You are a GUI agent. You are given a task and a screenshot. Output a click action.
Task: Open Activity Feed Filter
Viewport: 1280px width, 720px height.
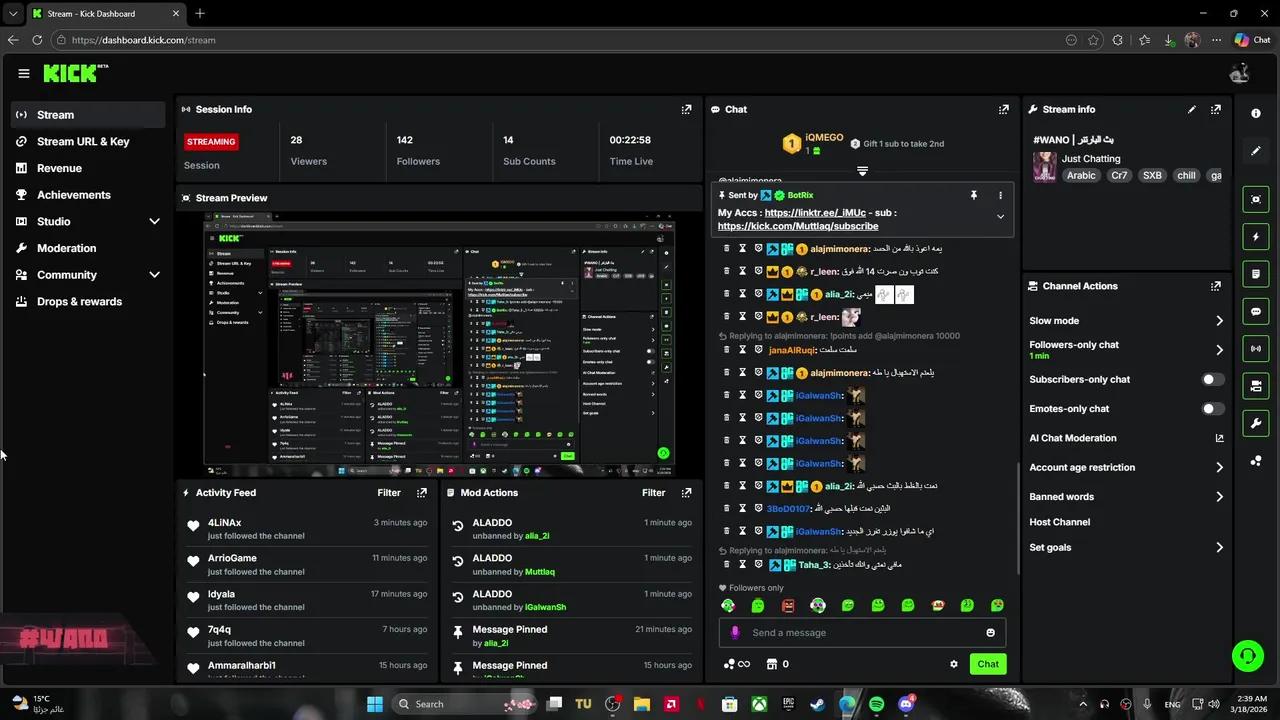(389, 493)
